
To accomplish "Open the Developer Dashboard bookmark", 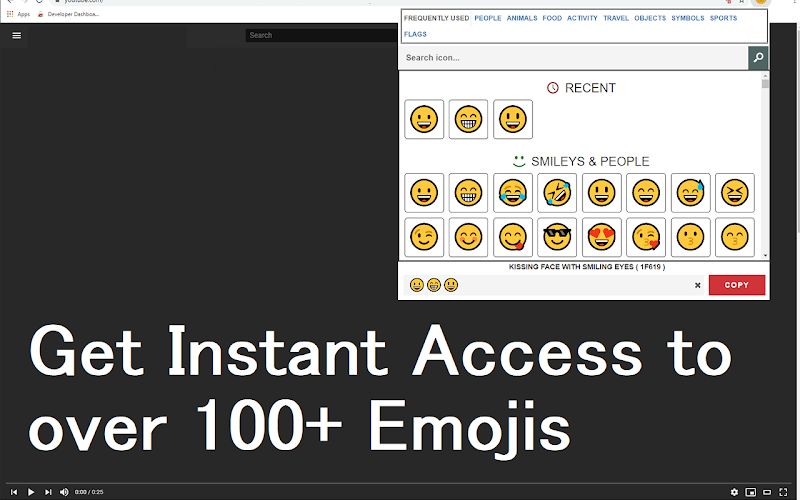I will click(x=68, y=14).
